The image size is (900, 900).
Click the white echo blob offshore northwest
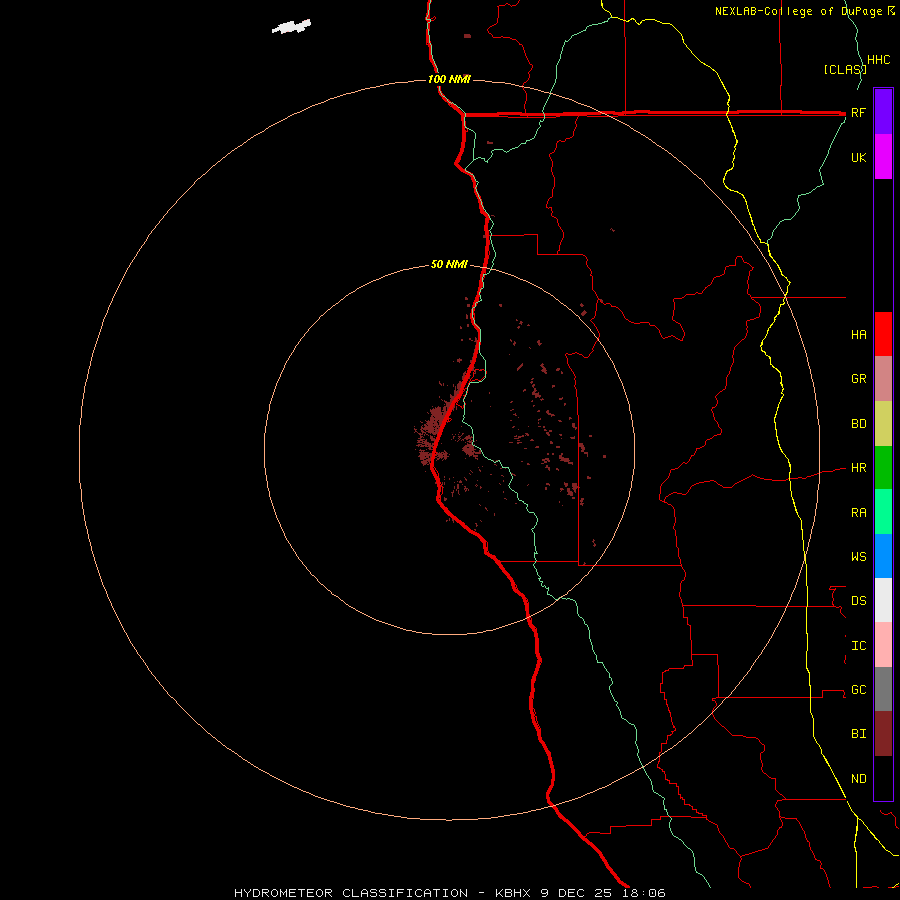(292, 26)
